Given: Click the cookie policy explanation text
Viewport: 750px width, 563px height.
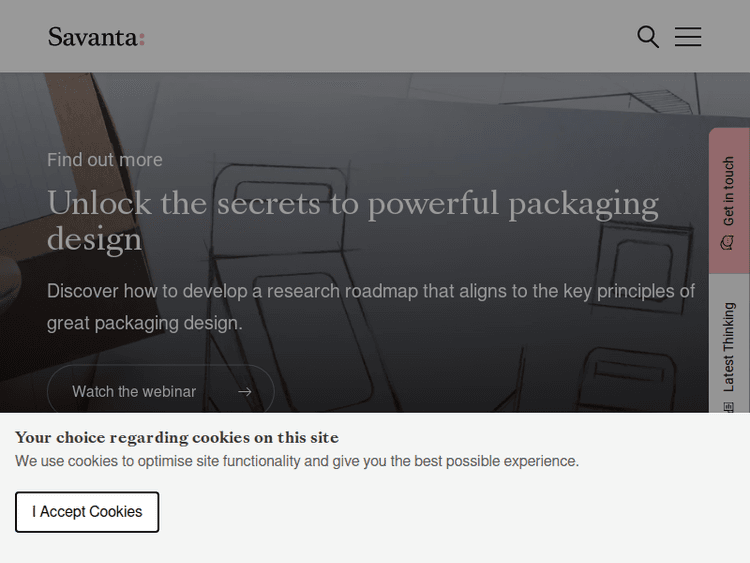Looking at the screenshot, I should tap(296, 461).
